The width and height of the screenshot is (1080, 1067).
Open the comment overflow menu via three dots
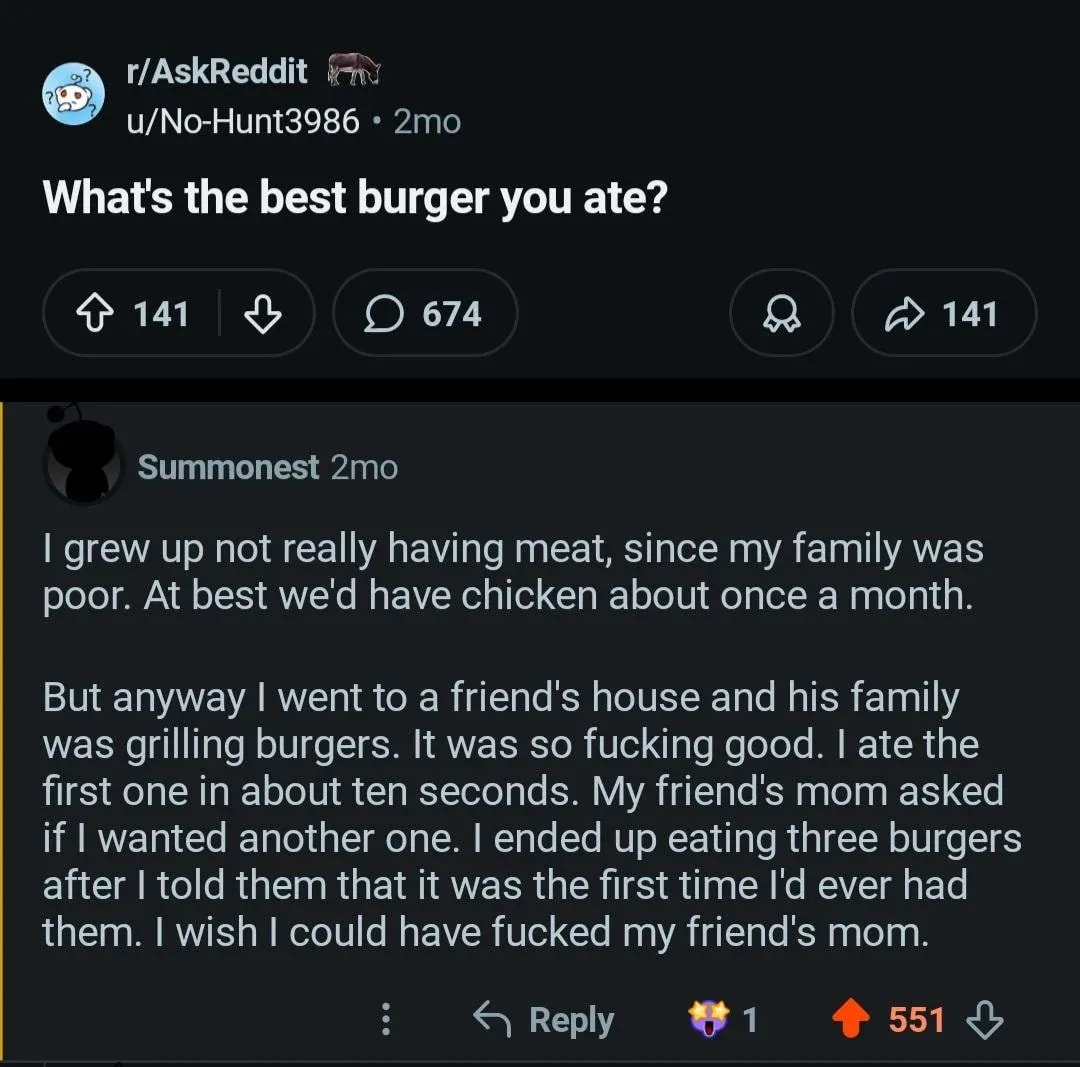click(386, 1019)
